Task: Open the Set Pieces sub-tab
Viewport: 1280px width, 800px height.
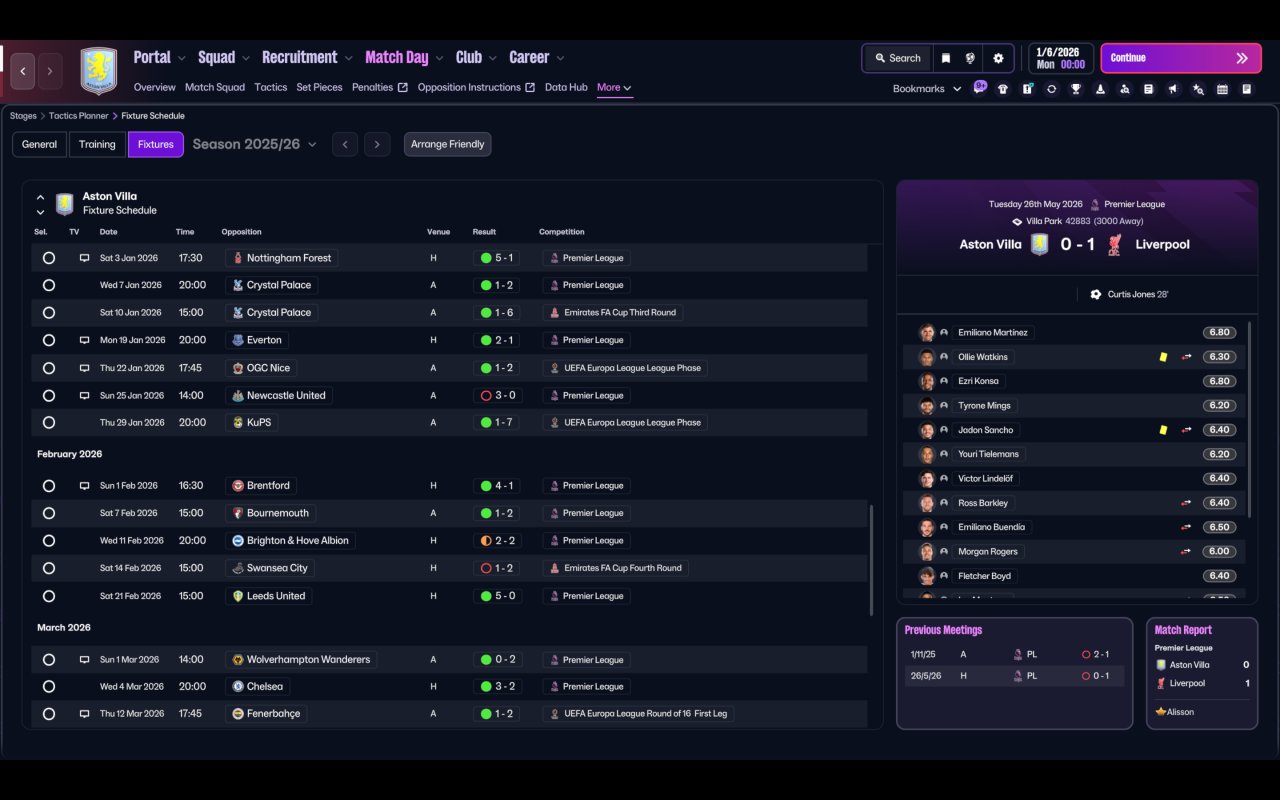Action: coord(319,88)
